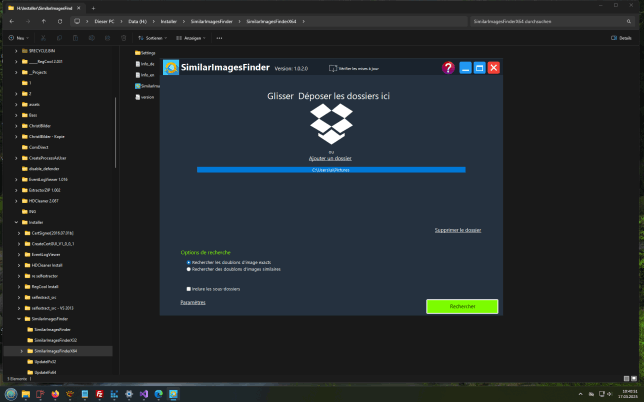This screenshot has height=402, width=644.
Task: Open FileZilla from the taskbar
Action: click(100, 394)
